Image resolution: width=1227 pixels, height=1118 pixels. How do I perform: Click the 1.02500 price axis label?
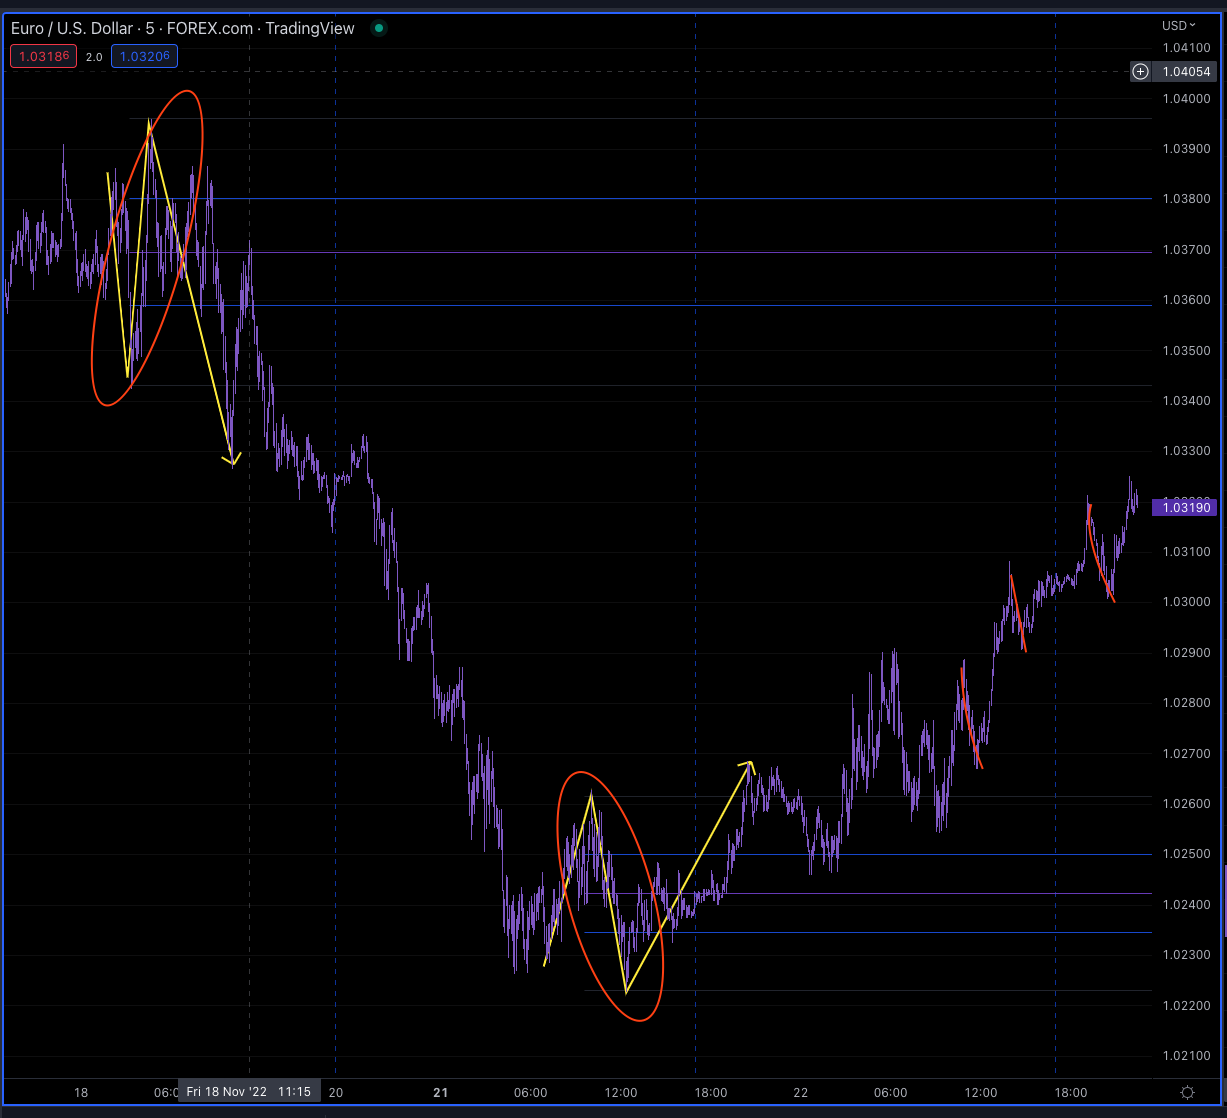coord(1187,853)
